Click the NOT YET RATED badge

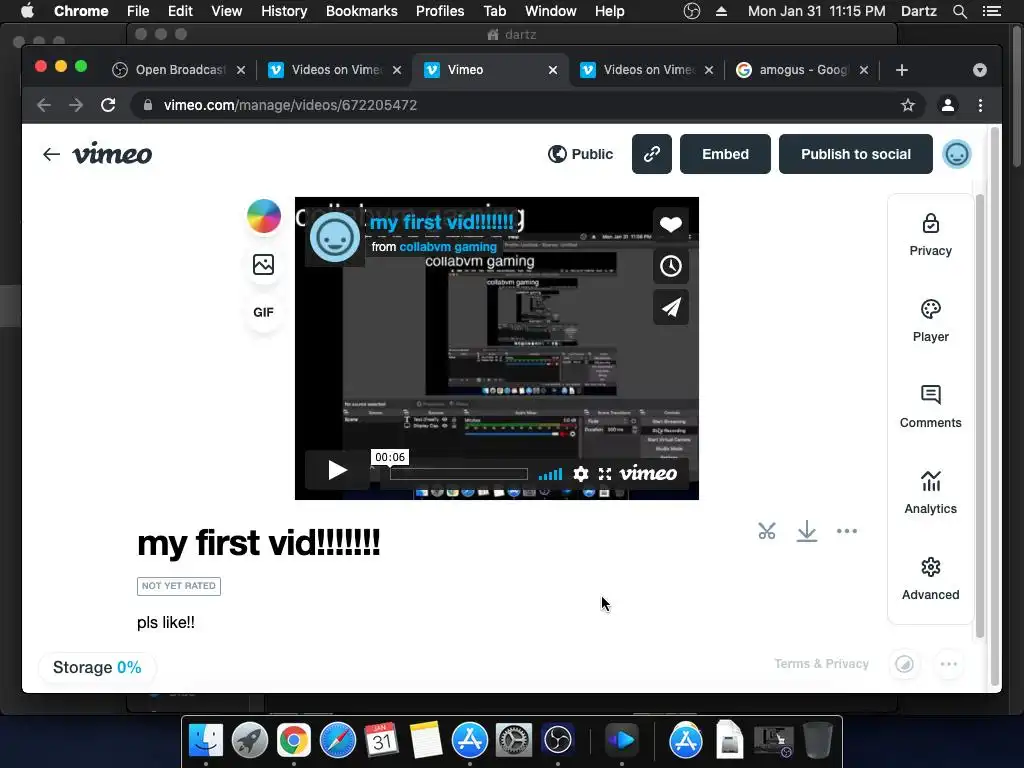tap(179, 586)
